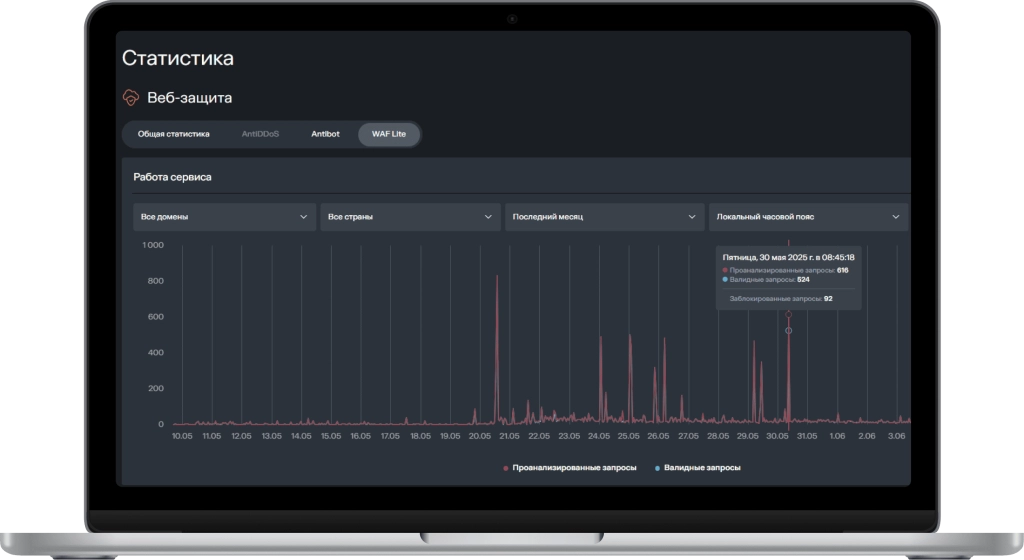Viewport: 1024px width, 560px height.
Task: Open the Последний месяц period dropdown
Action: tap(604, 217)
